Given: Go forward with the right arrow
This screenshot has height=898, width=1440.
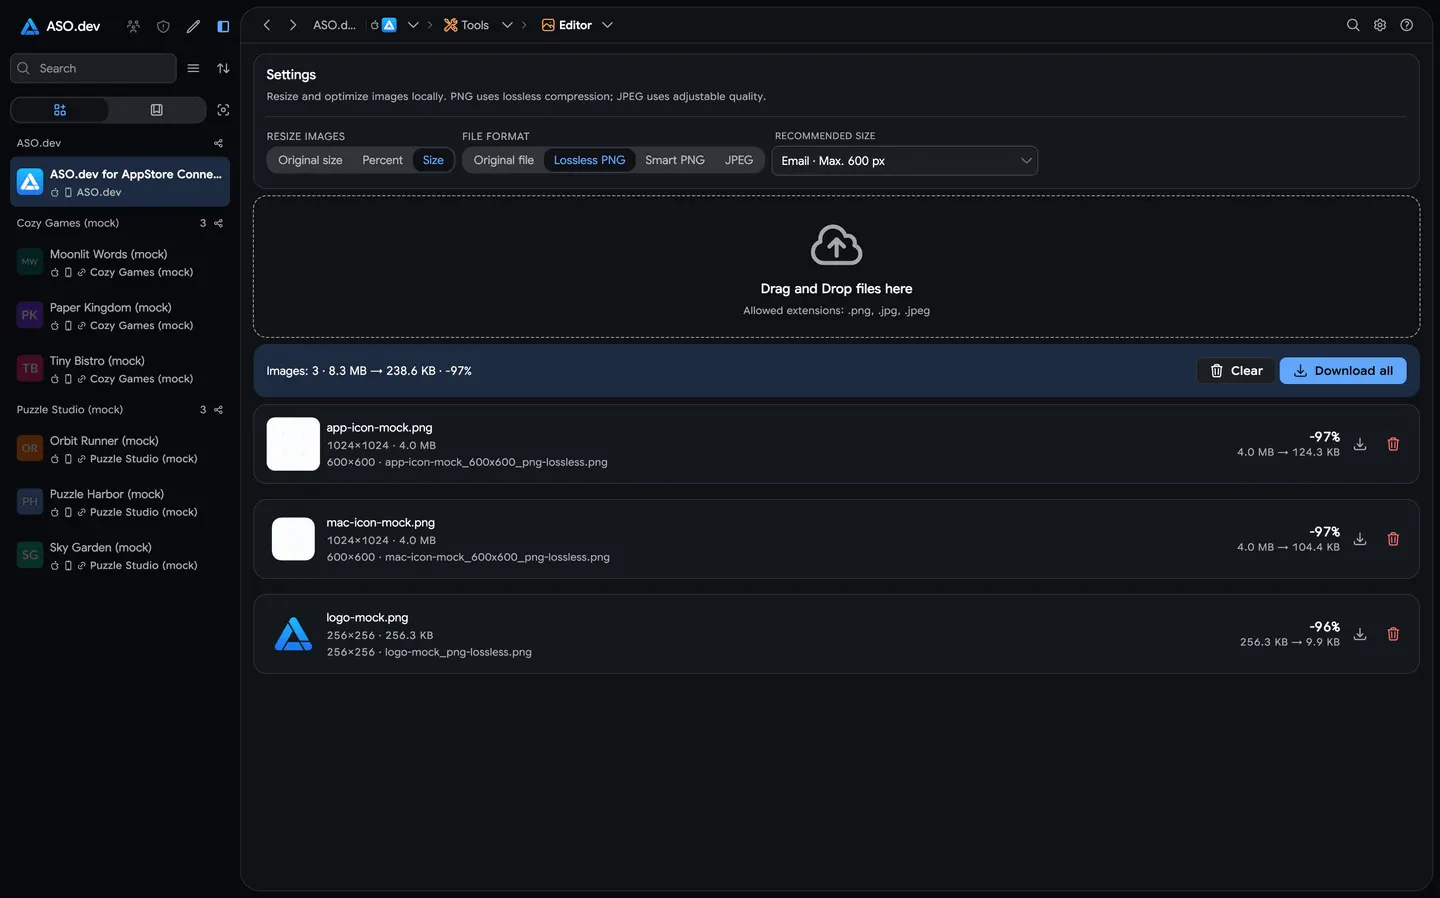Looking at the screenshot, I should [x=293, y=25].
